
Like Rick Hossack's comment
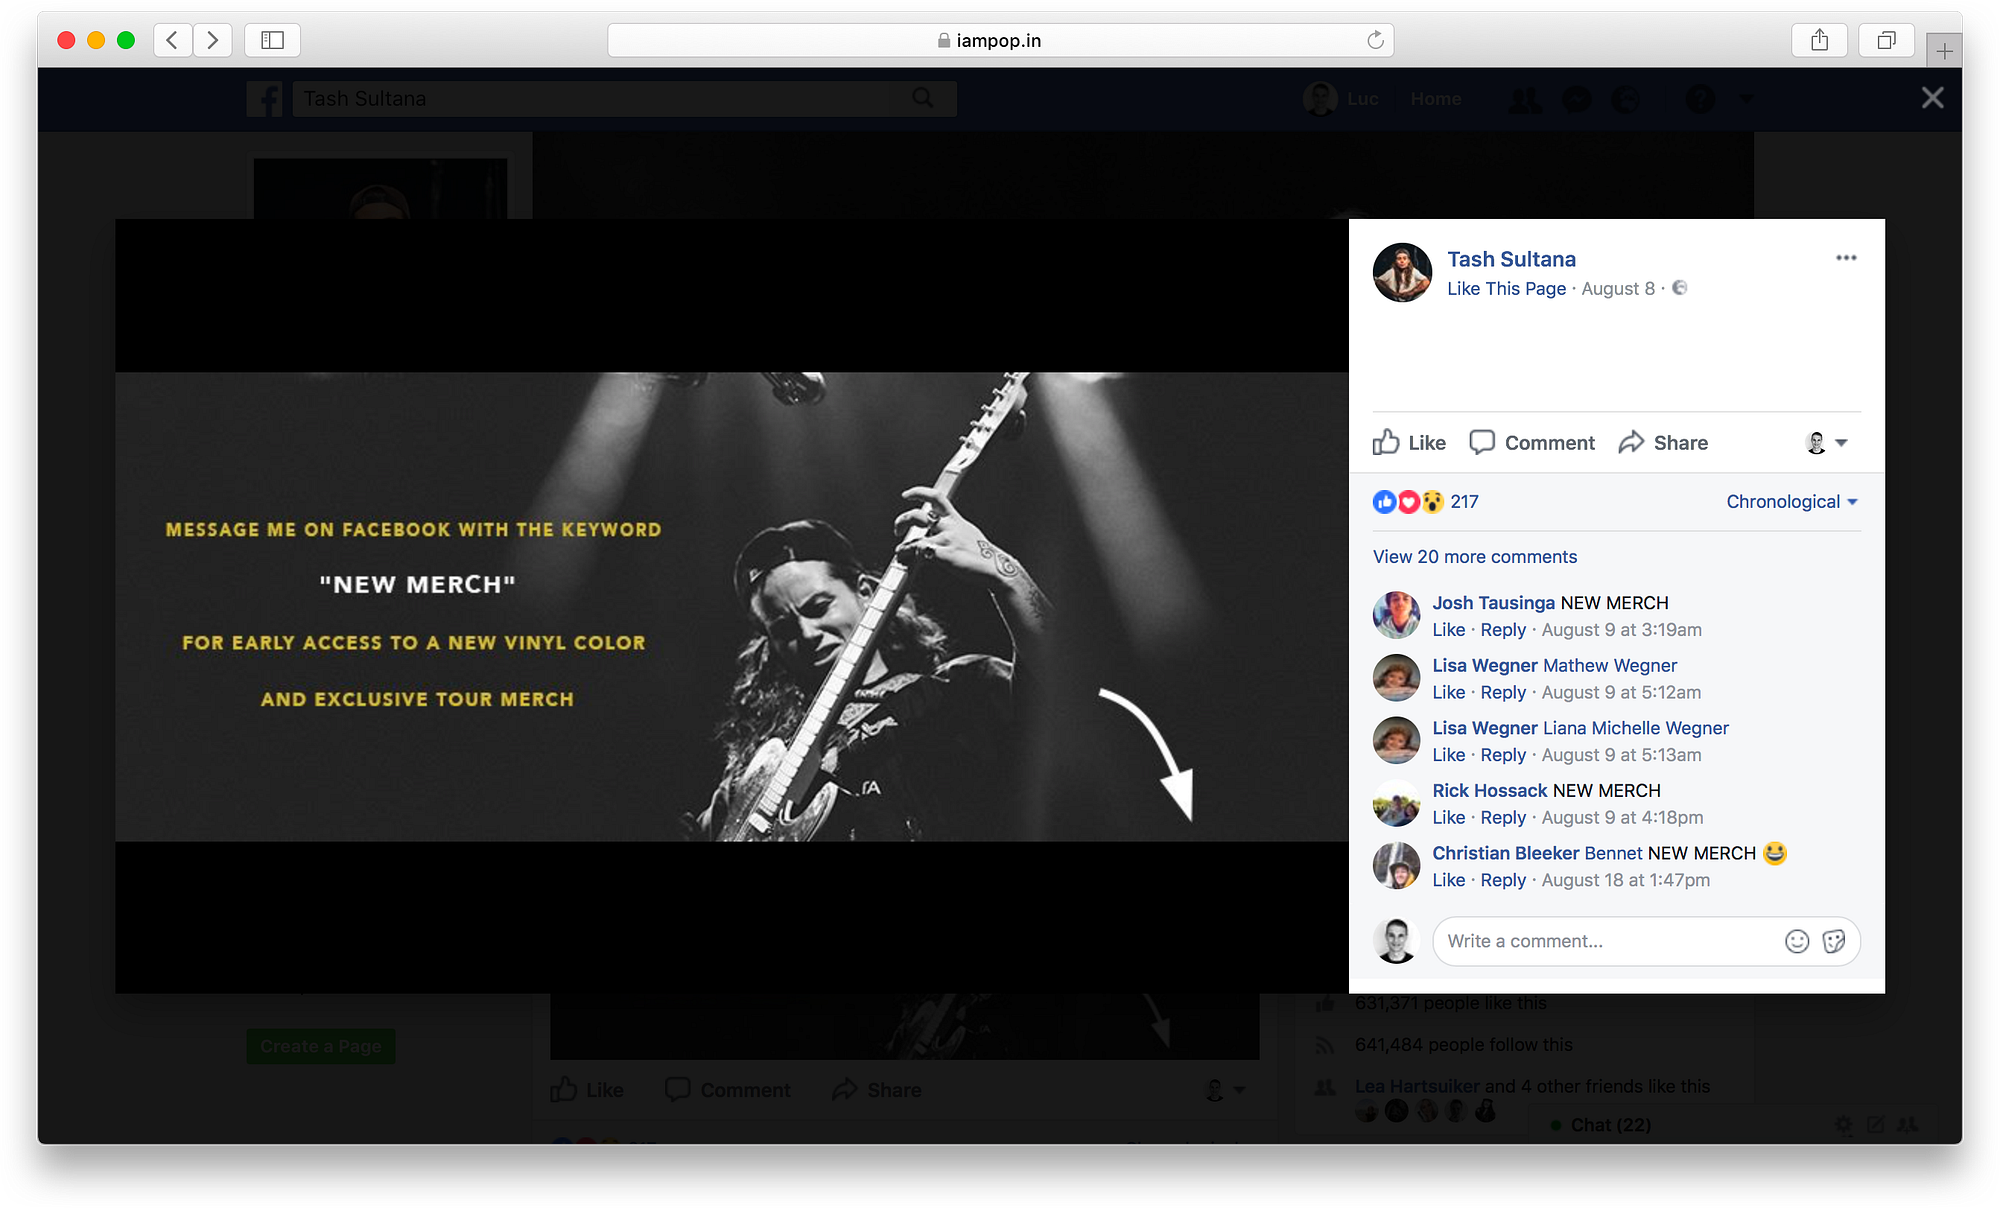pyautogui.click(x=1448, y=818)
